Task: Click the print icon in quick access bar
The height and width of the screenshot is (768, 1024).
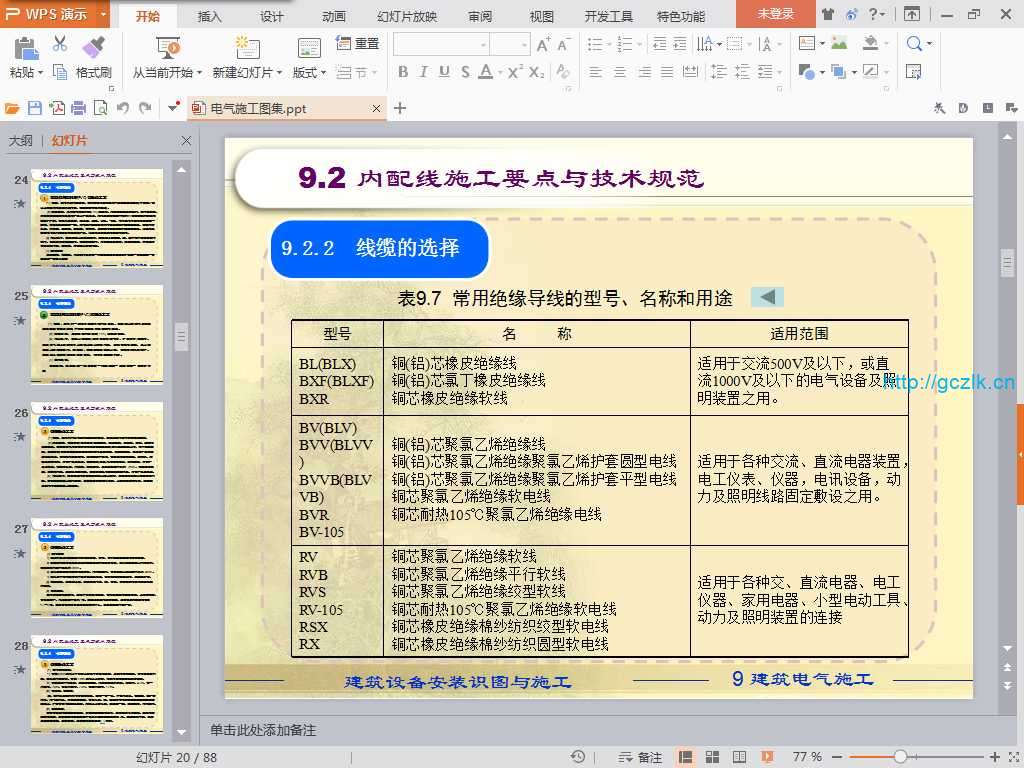Action: point(79,108)
